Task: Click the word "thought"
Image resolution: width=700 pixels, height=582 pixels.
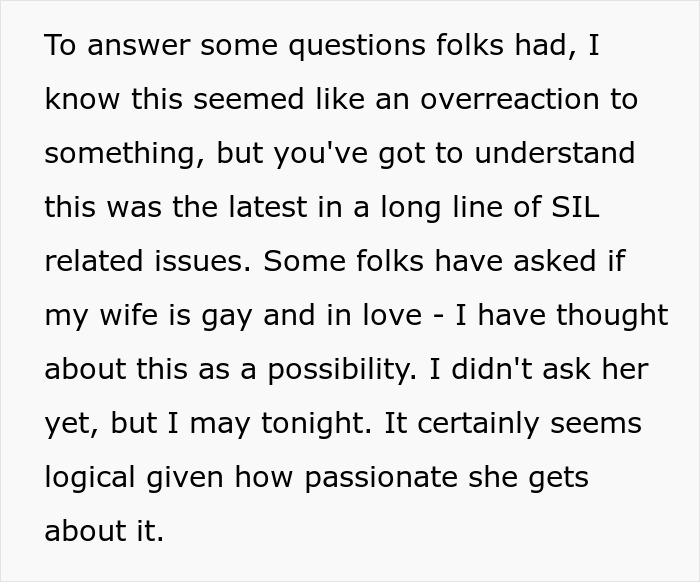Action: [x=612, y=316]
